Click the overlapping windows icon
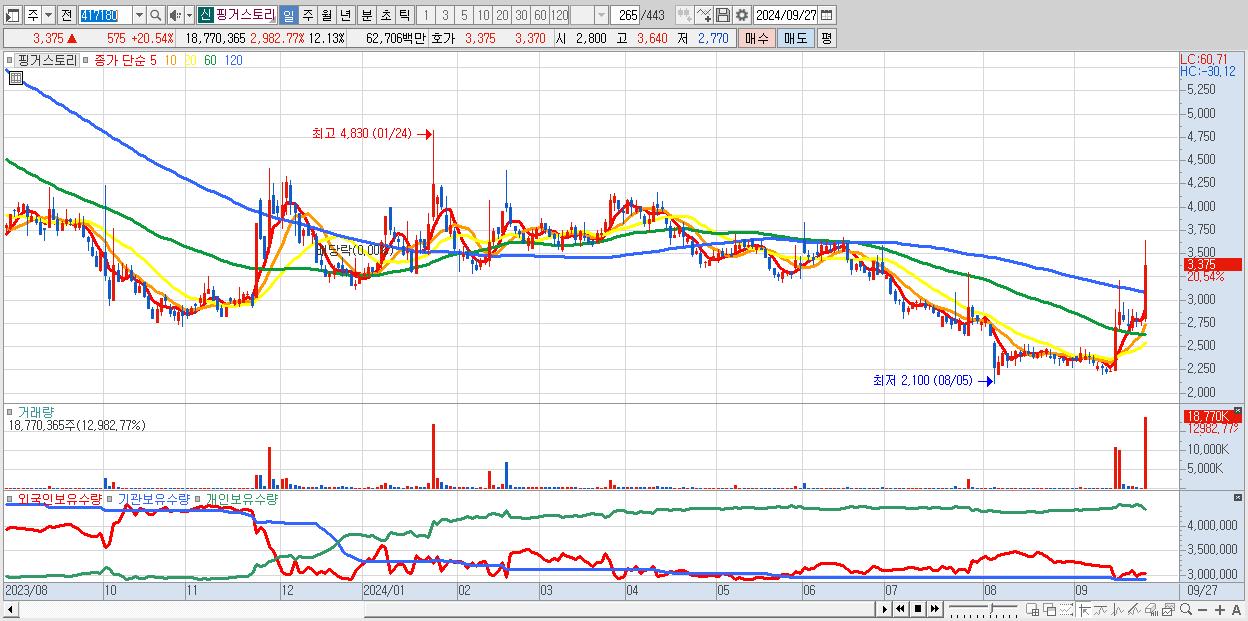The width and height of the screenshot is (1248, 621). 1050,609
